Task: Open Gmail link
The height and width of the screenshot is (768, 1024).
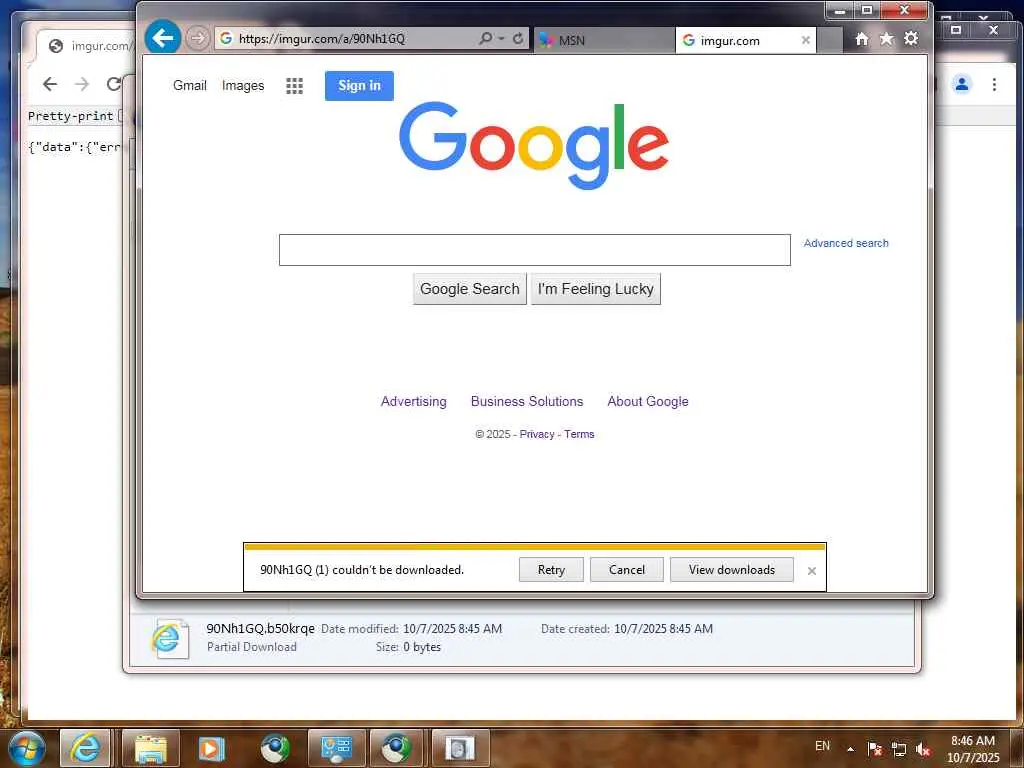Action: (189, 86)
